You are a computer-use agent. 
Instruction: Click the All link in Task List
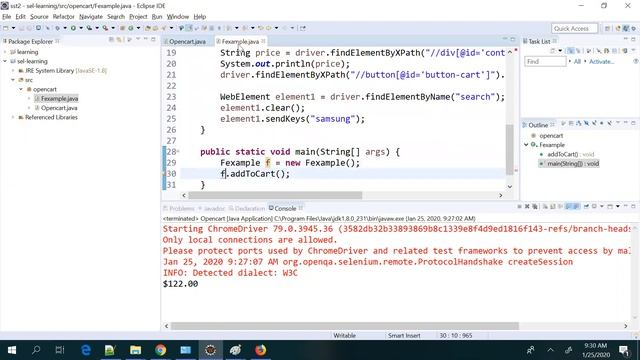(x=577, y=62)
